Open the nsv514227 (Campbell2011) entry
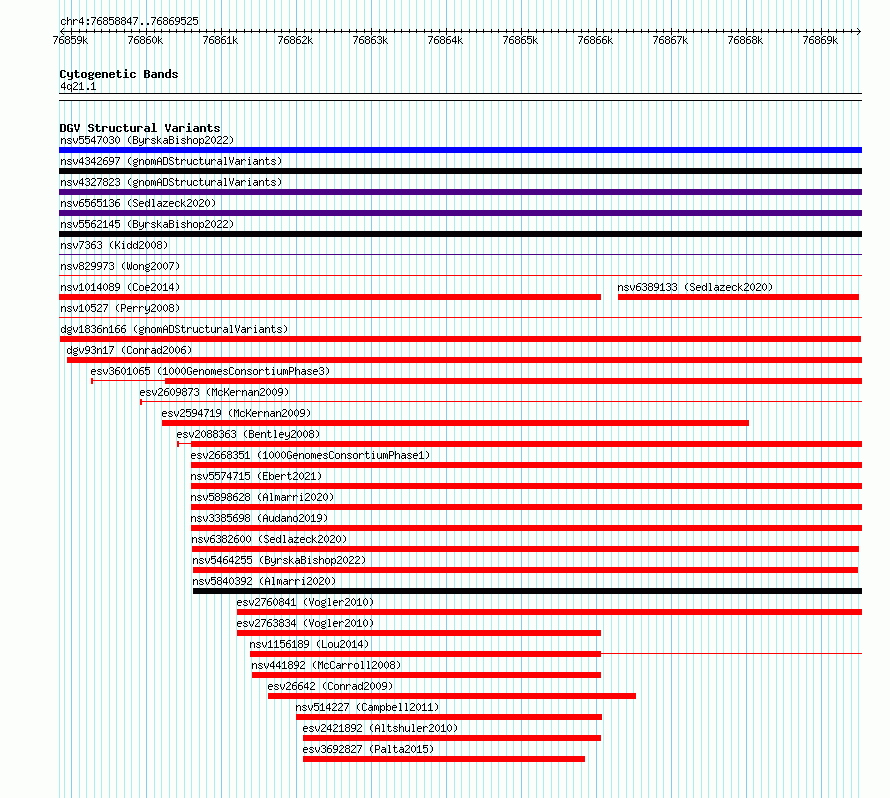 367,707
